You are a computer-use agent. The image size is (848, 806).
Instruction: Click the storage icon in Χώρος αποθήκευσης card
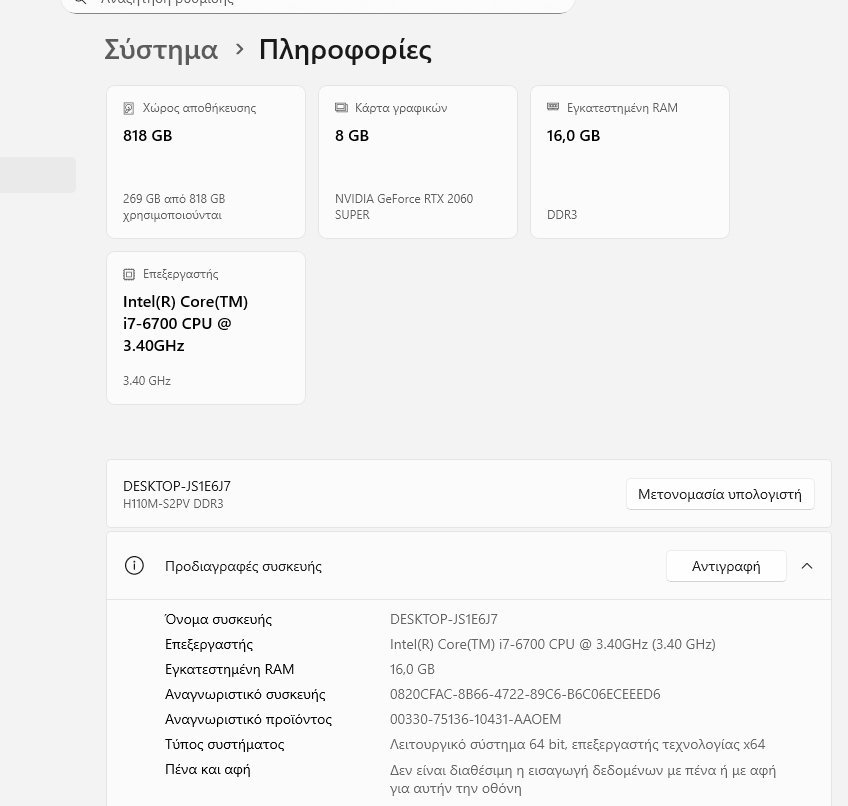(x=128, y=108)
